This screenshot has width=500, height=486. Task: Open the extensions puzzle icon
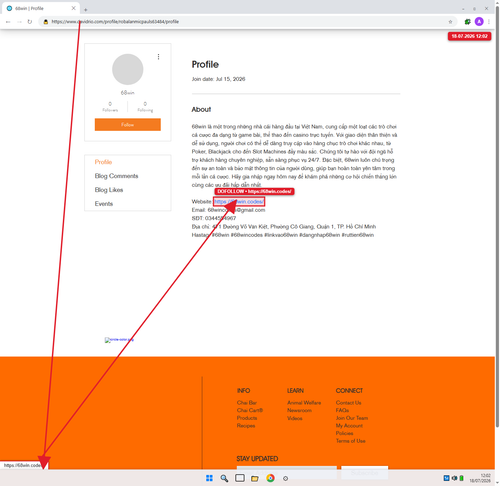coord(468,22)
